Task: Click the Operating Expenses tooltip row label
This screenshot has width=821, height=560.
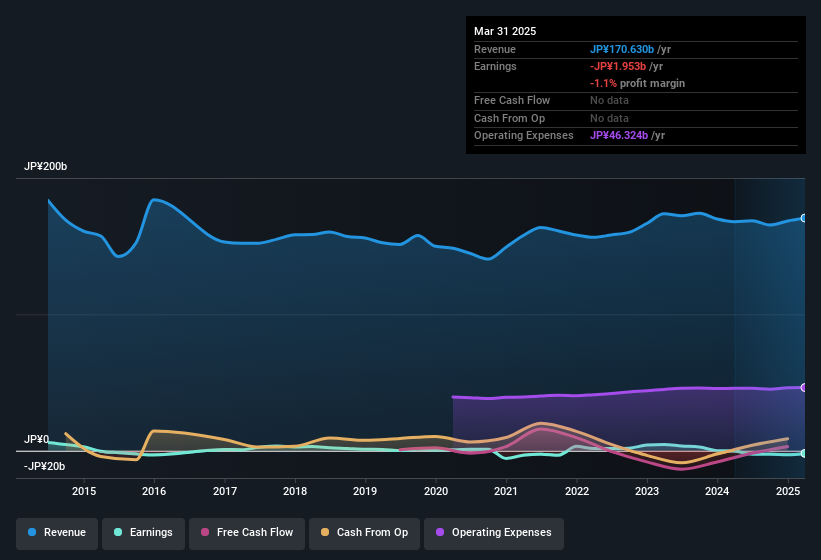Action: point(524,136)
